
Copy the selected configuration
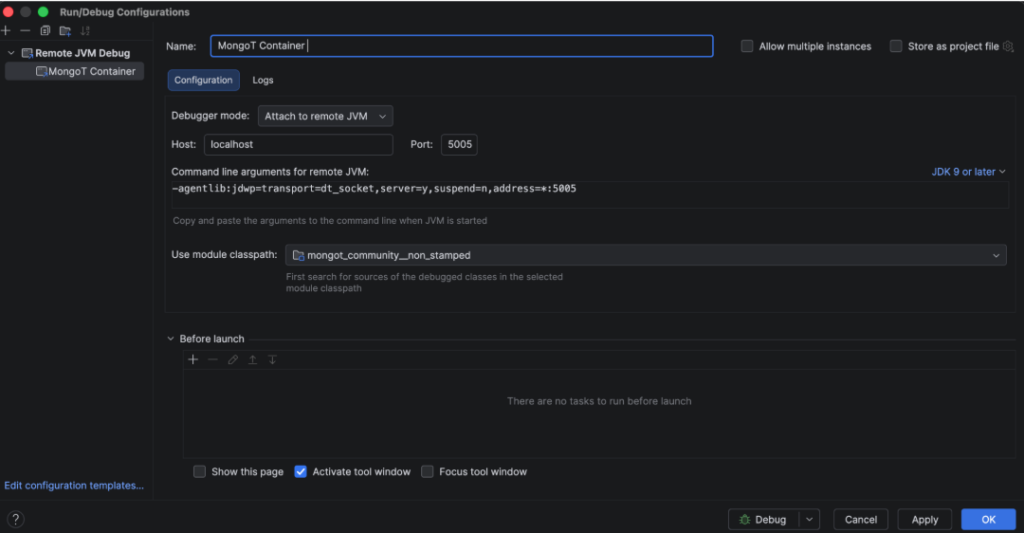click(x=45, y=31)
